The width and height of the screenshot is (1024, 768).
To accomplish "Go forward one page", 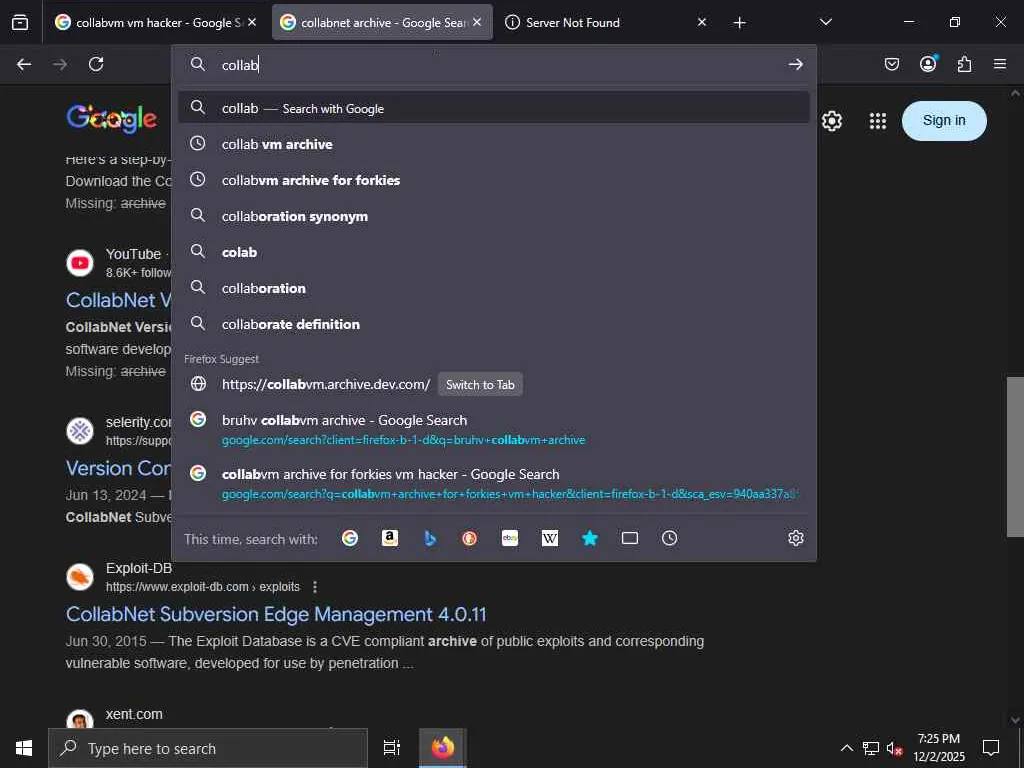I will pos(60,64).
